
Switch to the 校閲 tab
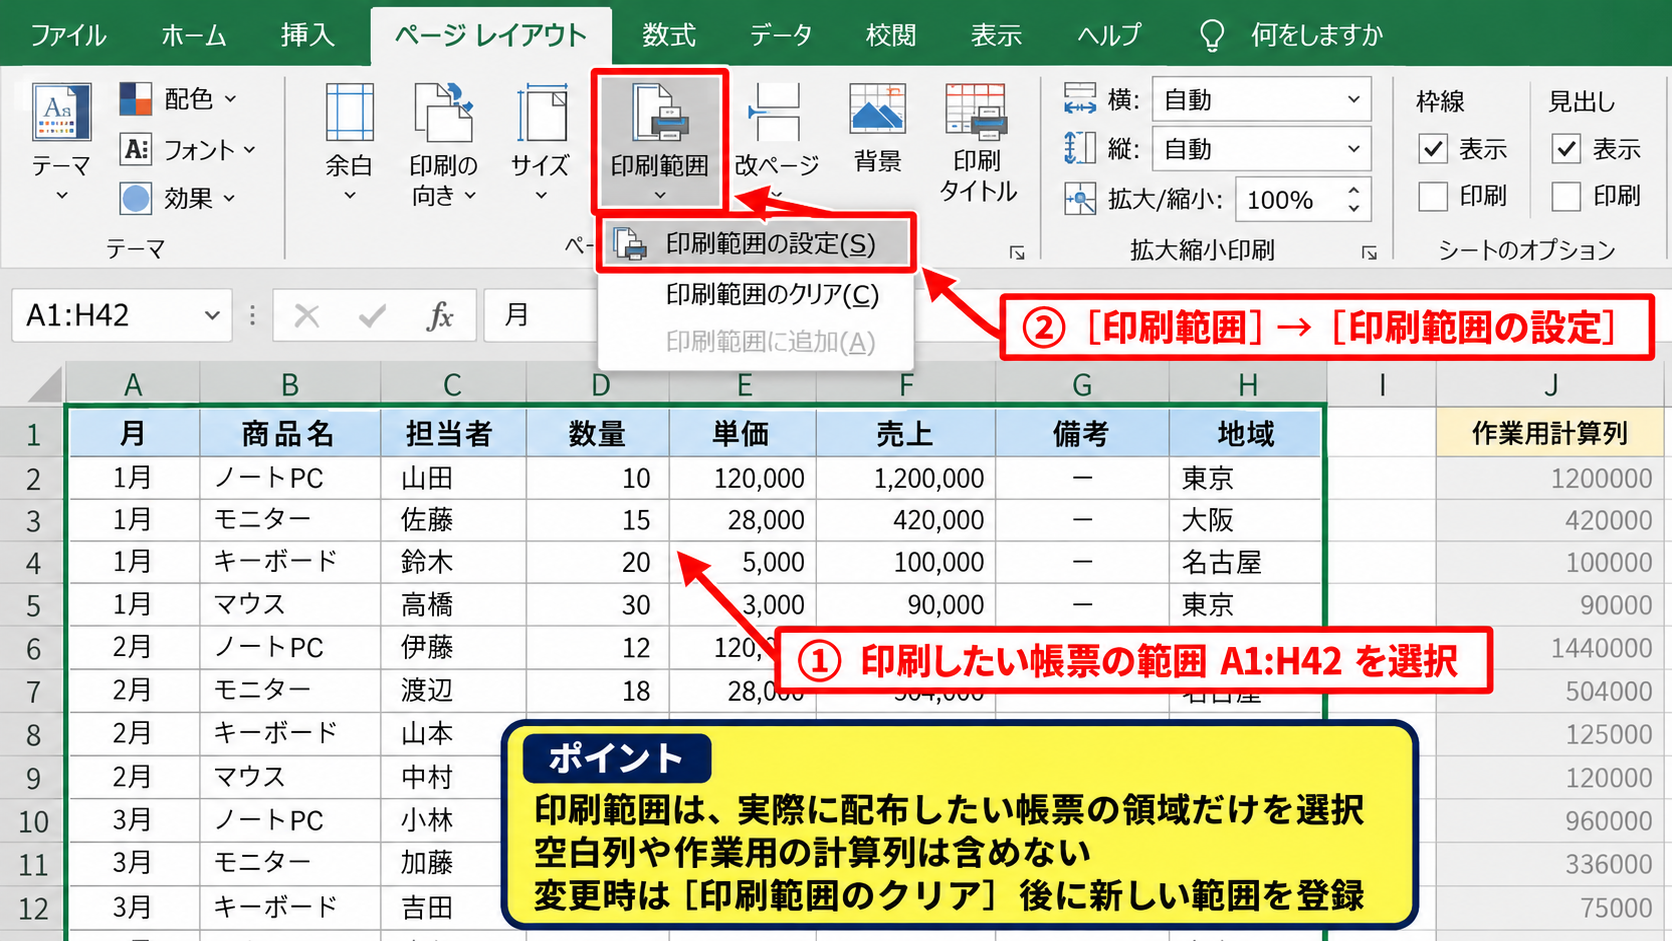click(890, 35)
